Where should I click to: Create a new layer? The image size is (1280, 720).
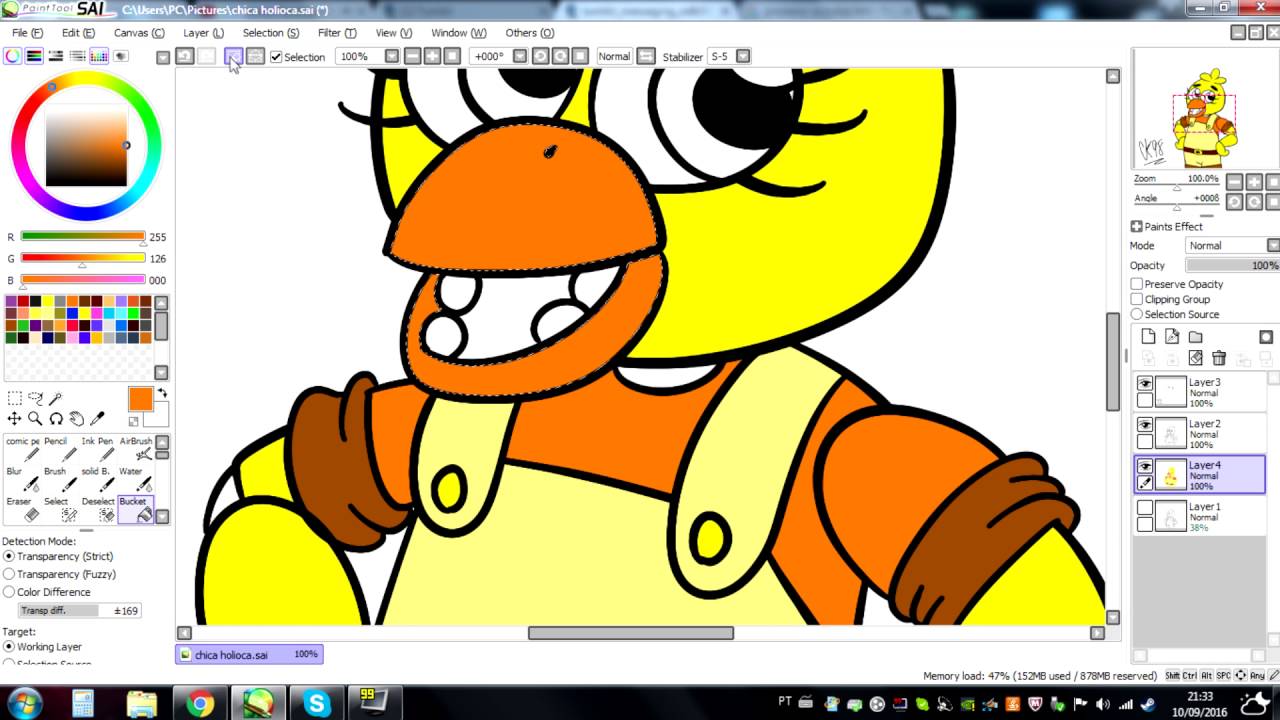point(1148,337)
